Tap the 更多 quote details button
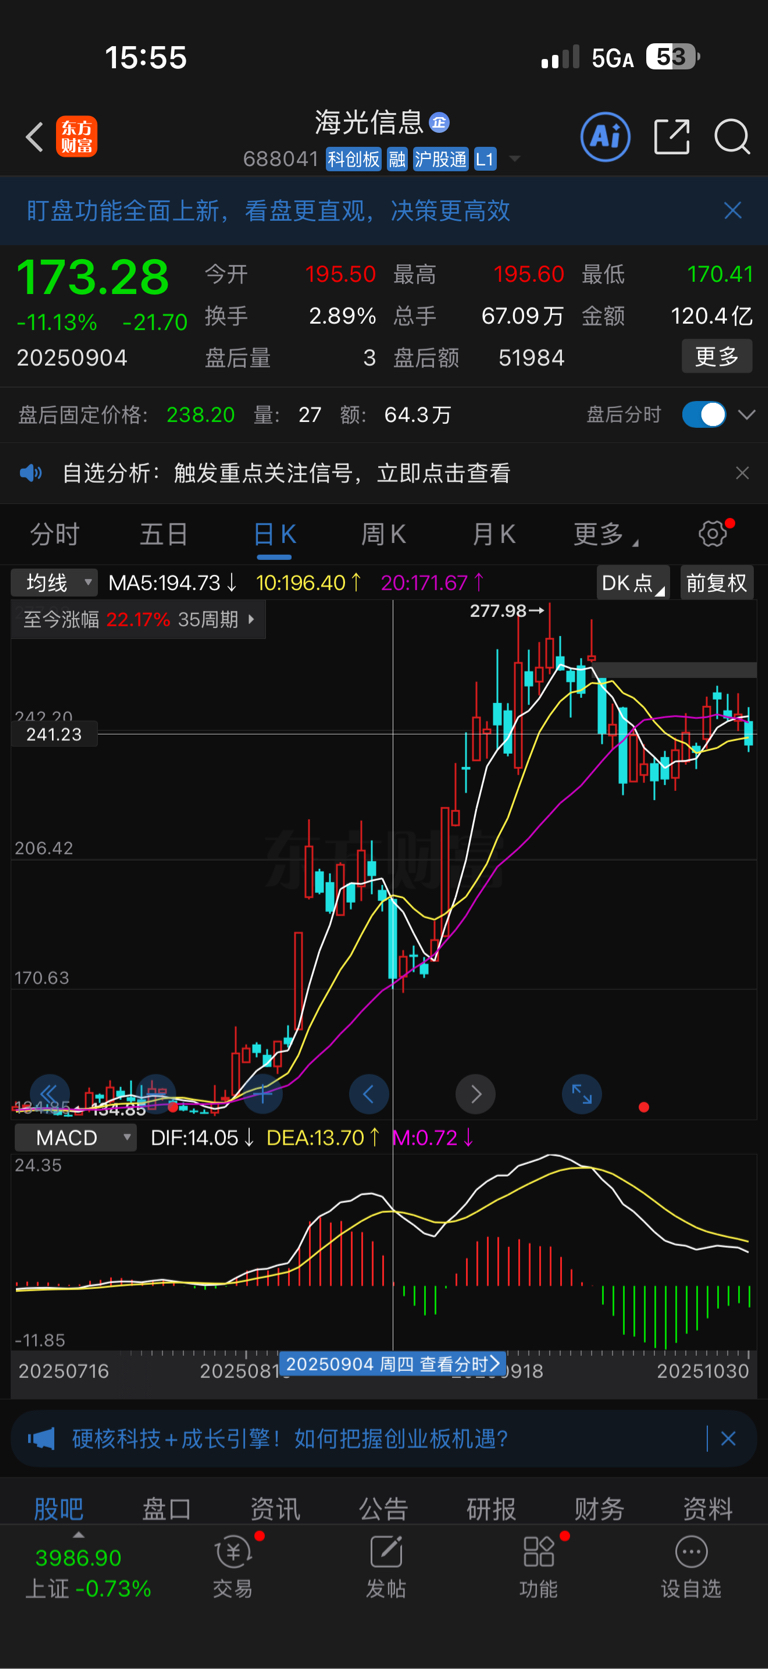Image resolution: width=768 pixels, height=1669 pixels. click(717, 357)
